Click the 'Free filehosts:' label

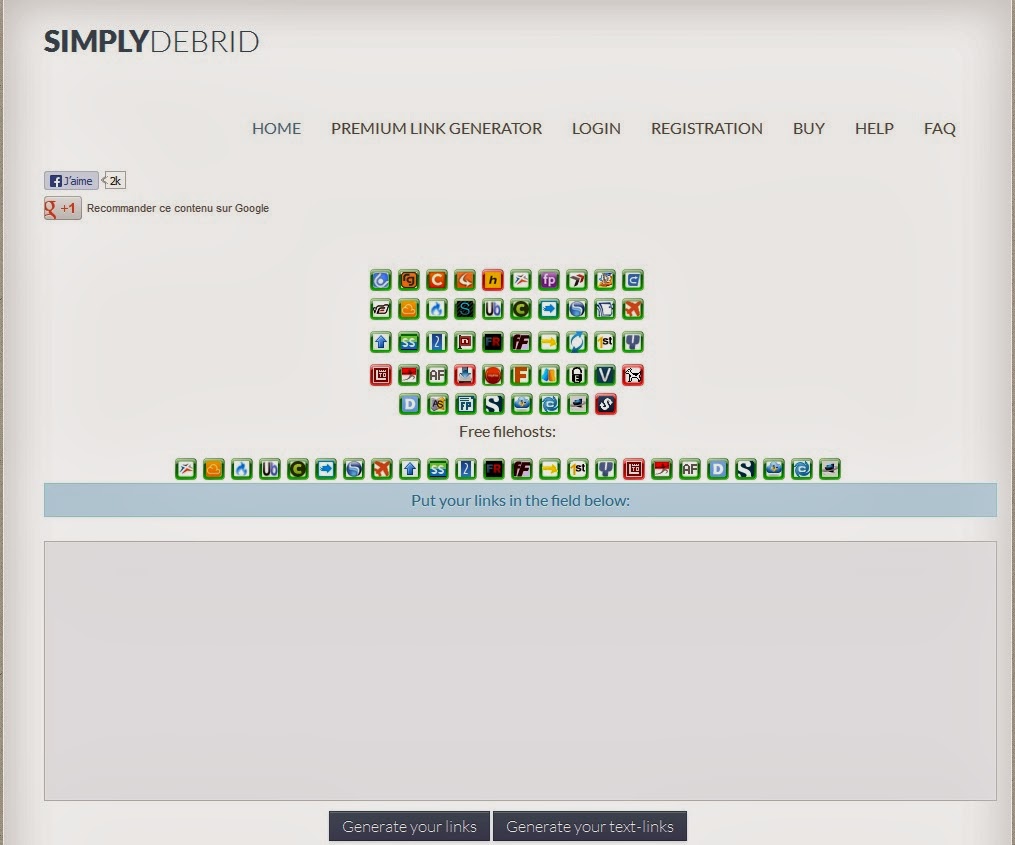[x=508, y=432]
